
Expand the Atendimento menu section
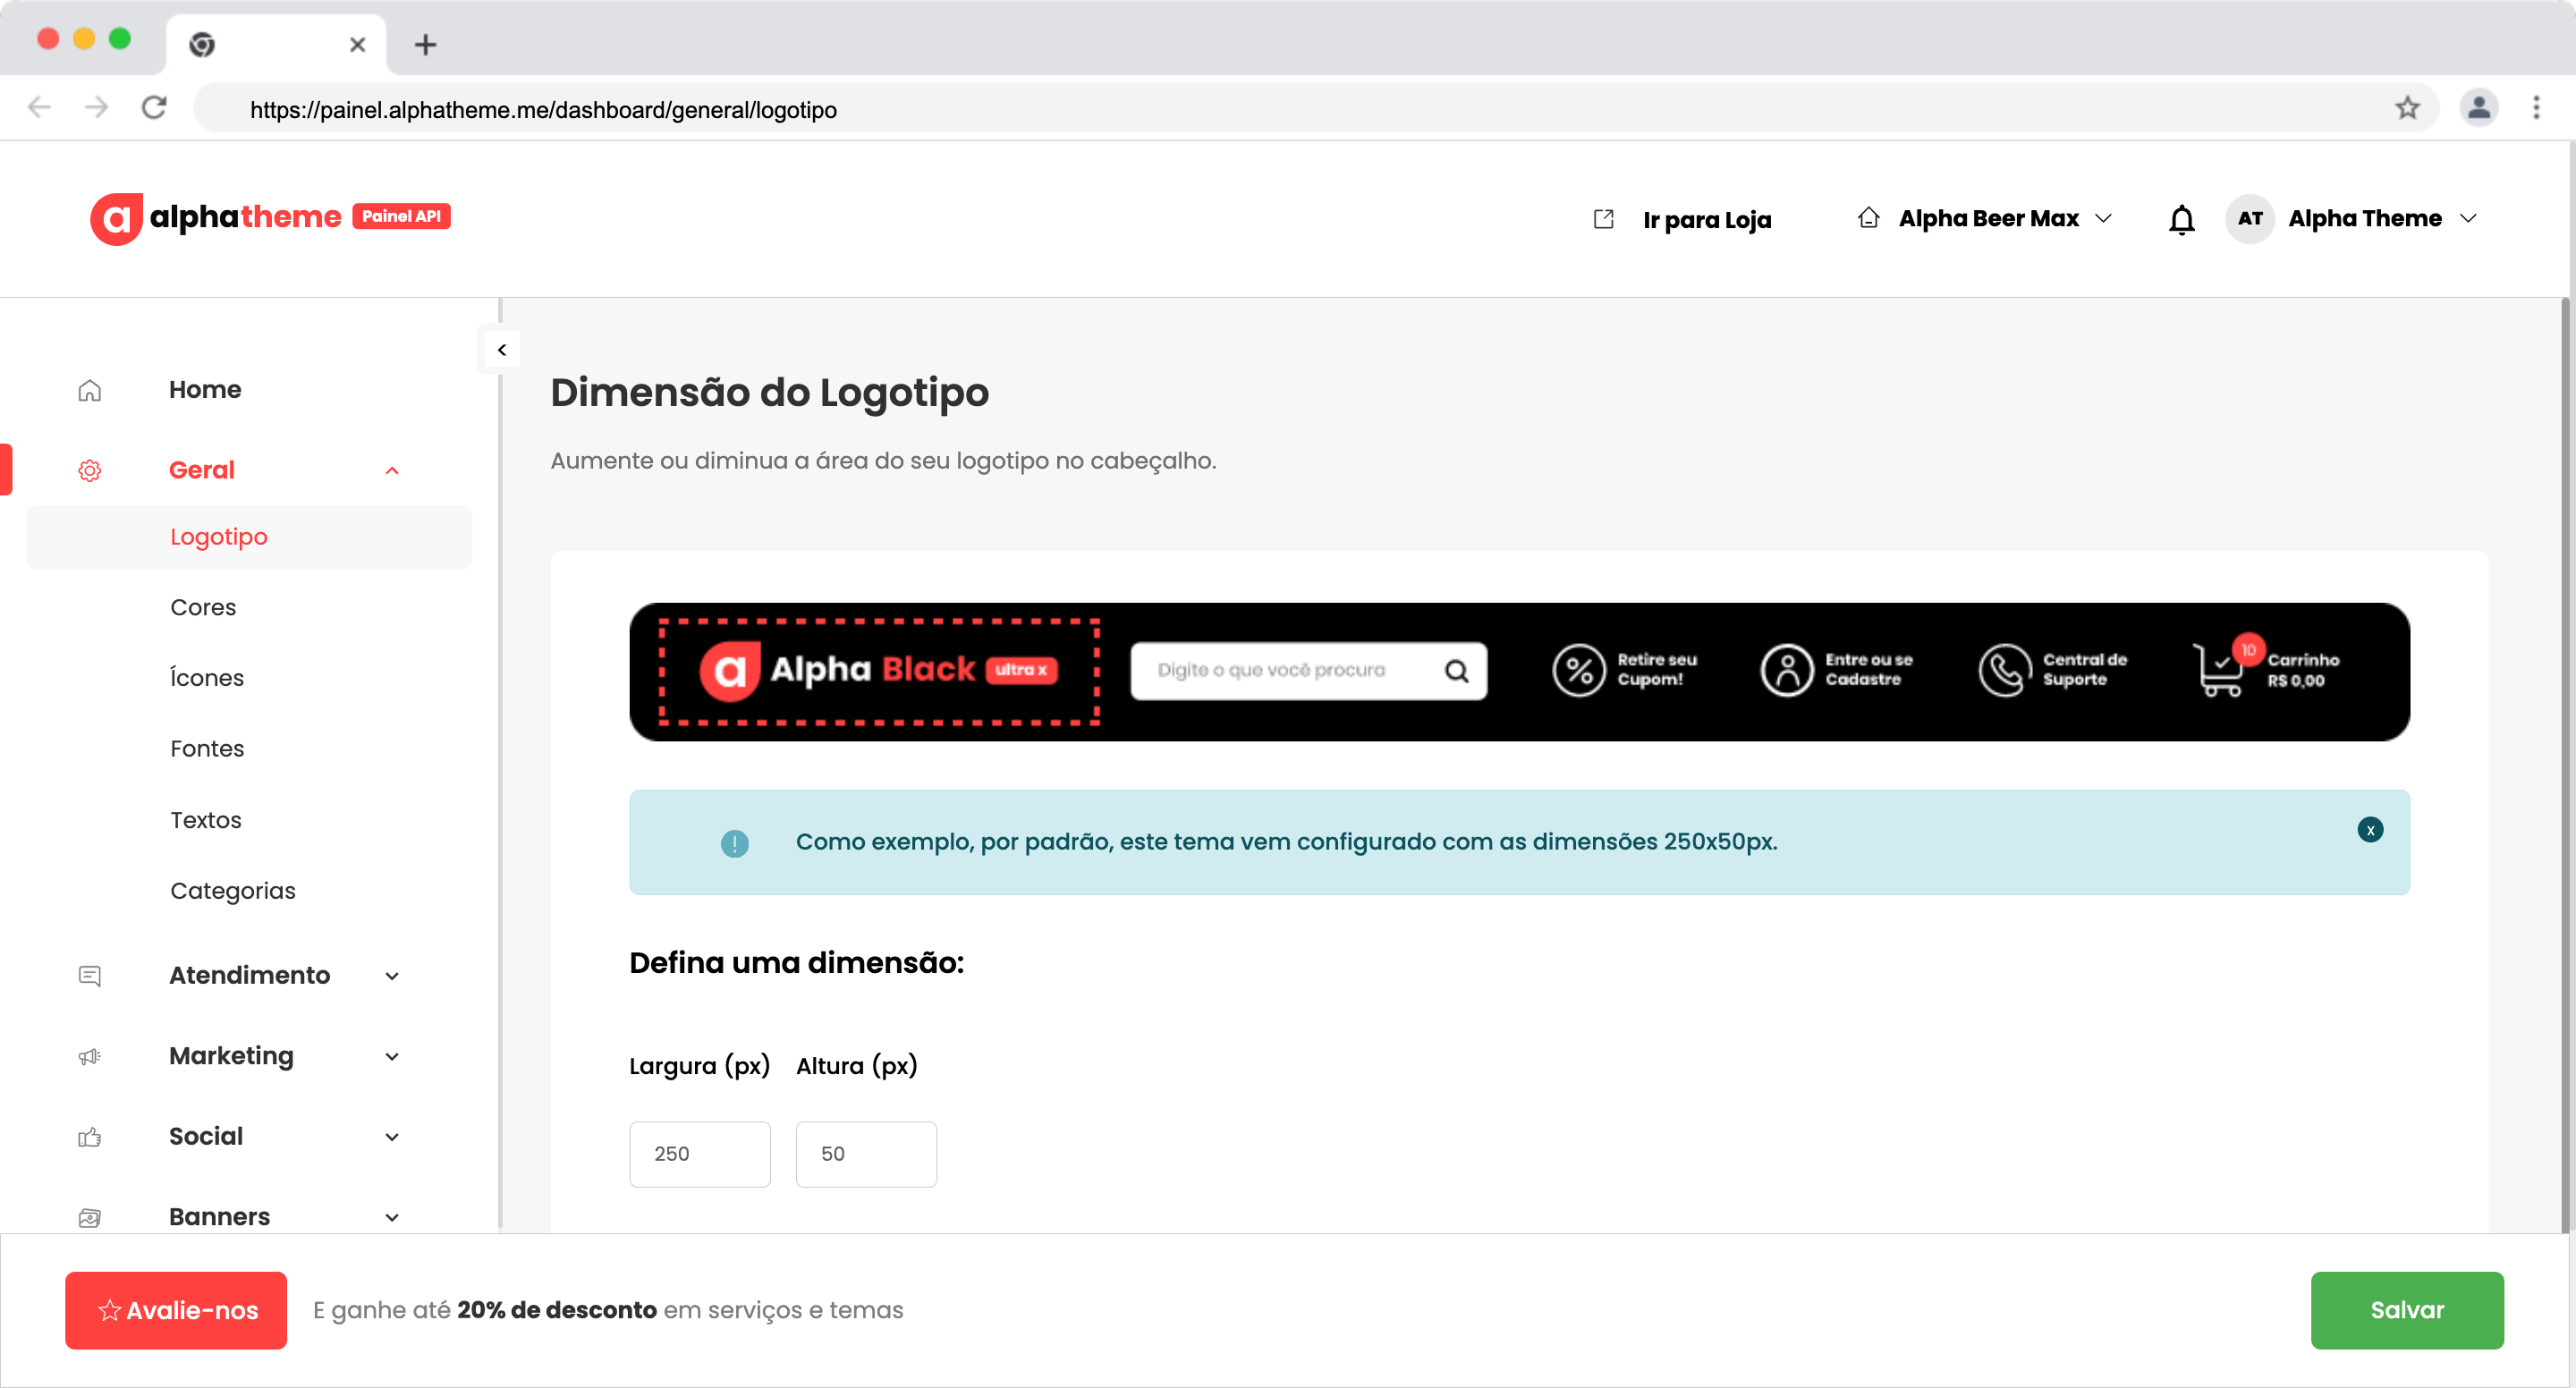point(392,976)
